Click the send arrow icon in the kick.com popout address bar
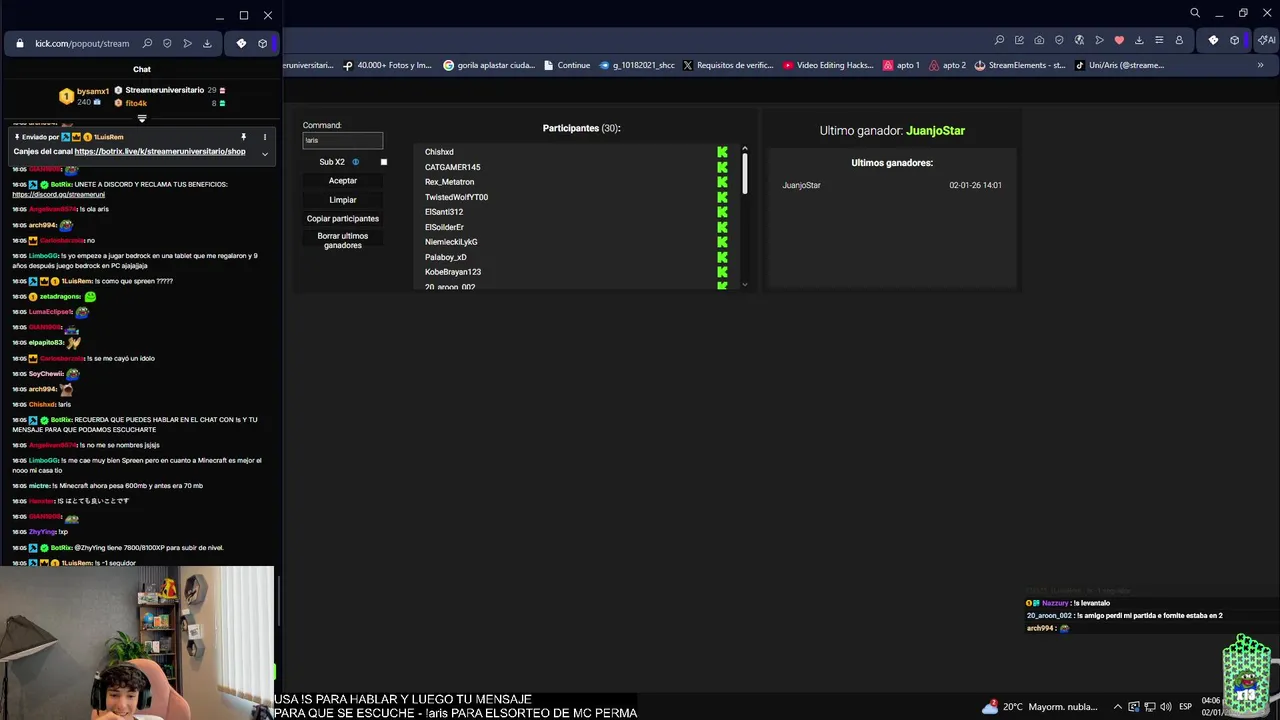The width and height of the screenshot is (1280, 720). tap(187, 43)
